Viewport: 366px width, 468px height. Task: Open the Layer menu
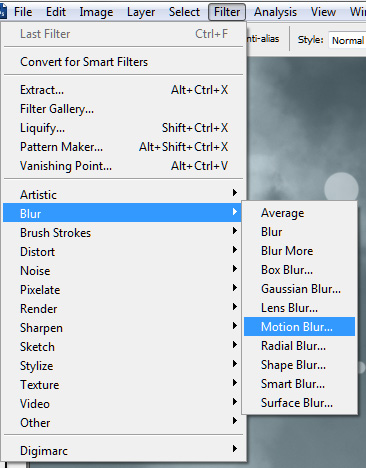(141, 12)
